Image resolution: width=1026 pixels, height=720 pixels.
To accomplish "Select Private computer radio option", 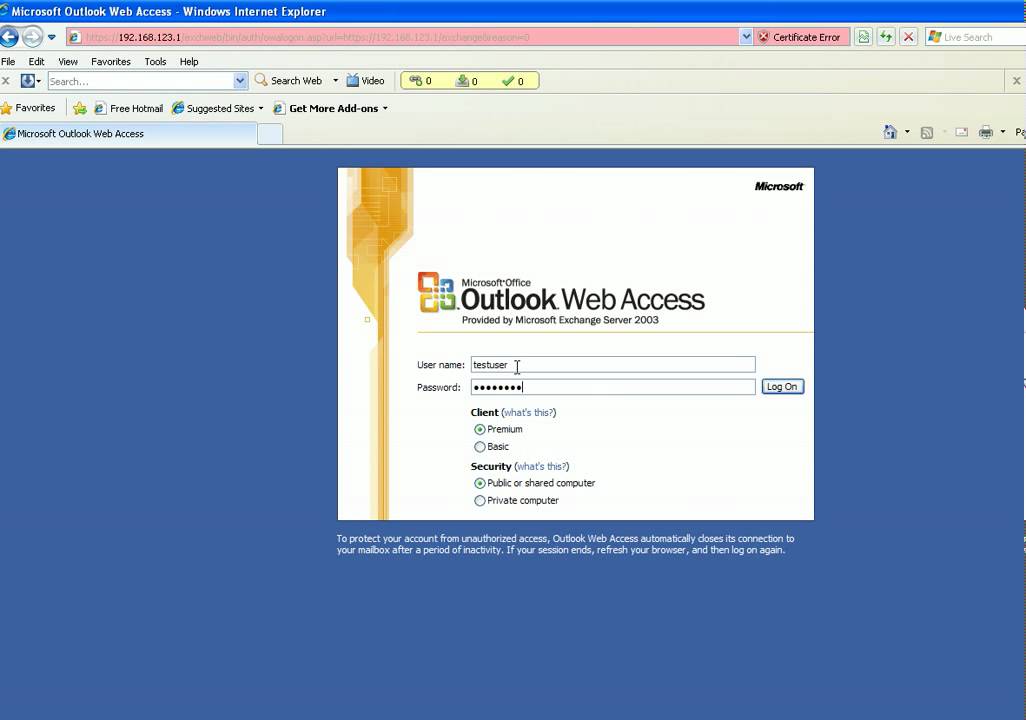I will 480,501.
